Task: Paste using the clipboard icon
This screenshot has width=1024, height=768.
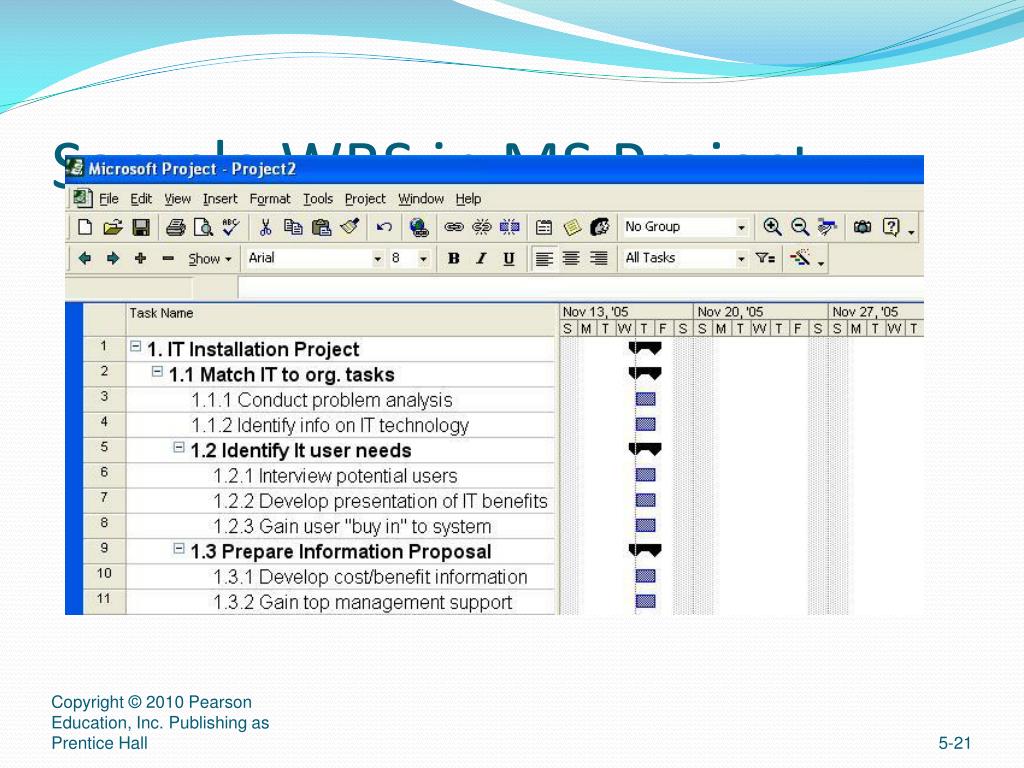Action: click(321, 227)
